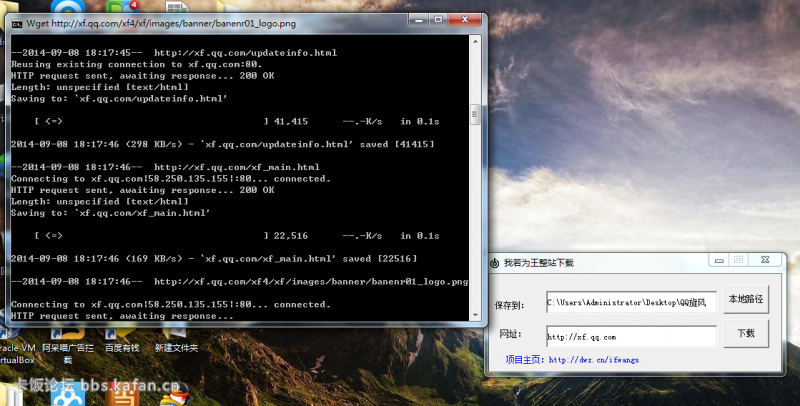
Task: Click the 项目主页: label
Action: click(526, 360)
